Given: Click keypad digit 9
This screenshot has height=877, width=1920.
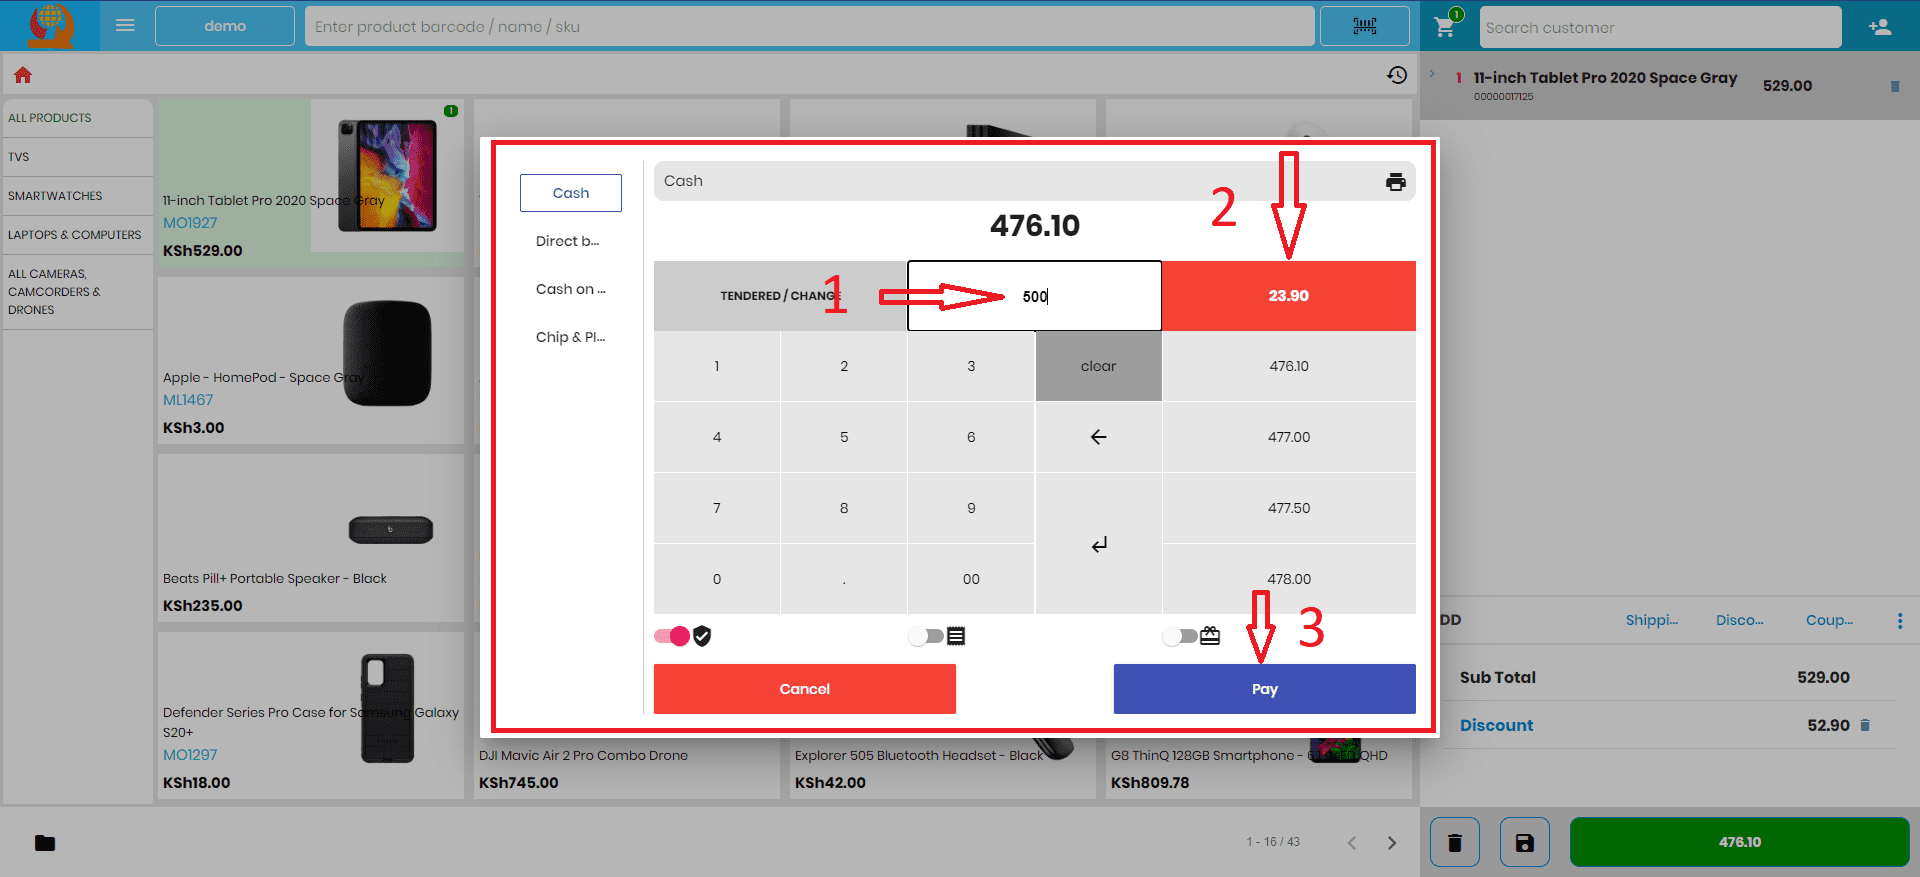Looking at the screenshot, I should click(x=971, y=508).
